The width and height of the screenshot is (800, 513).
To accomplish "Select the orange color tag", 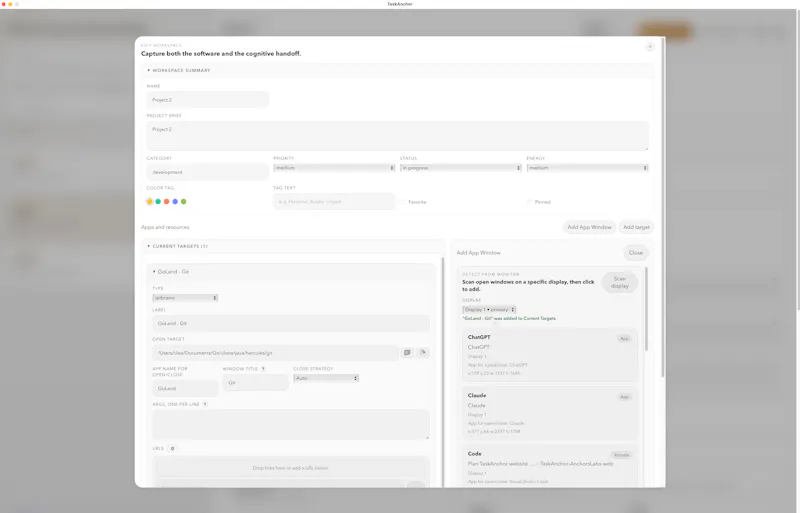I will click(x=149, y=202).
